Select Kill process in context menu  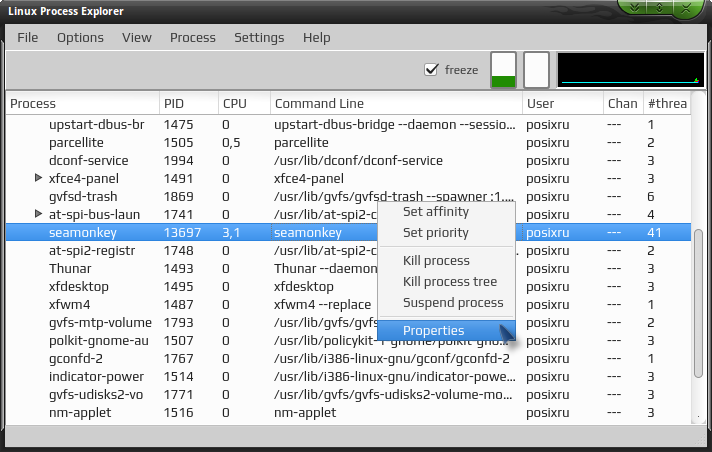click(x=436, y=261)
